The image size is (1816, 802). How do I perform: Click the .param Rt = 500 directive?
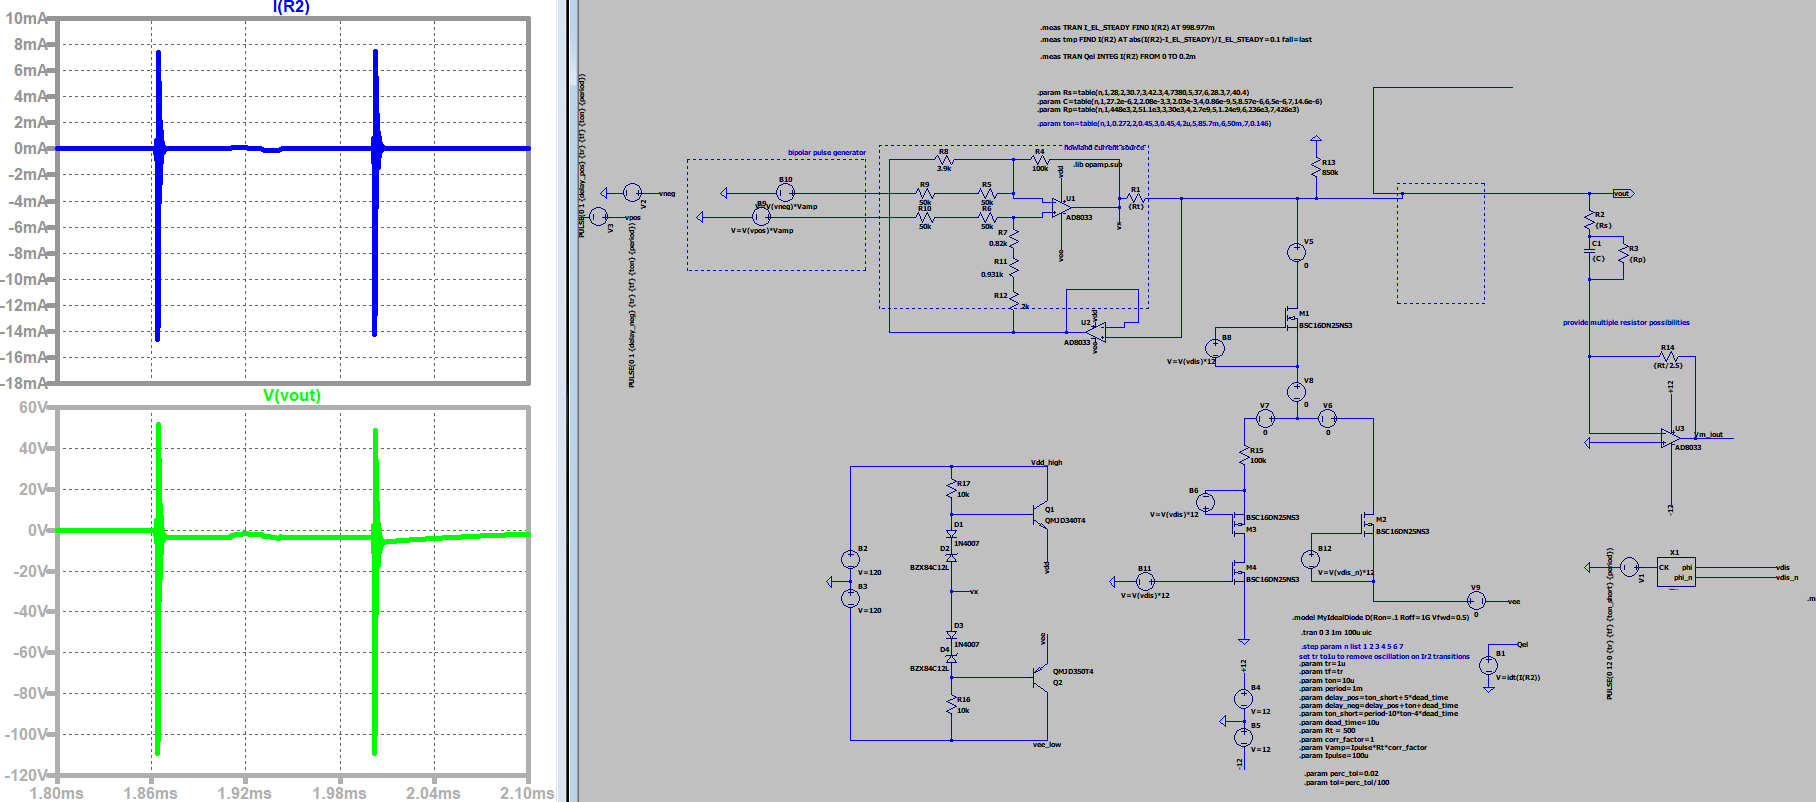(x=1328, y=731)
